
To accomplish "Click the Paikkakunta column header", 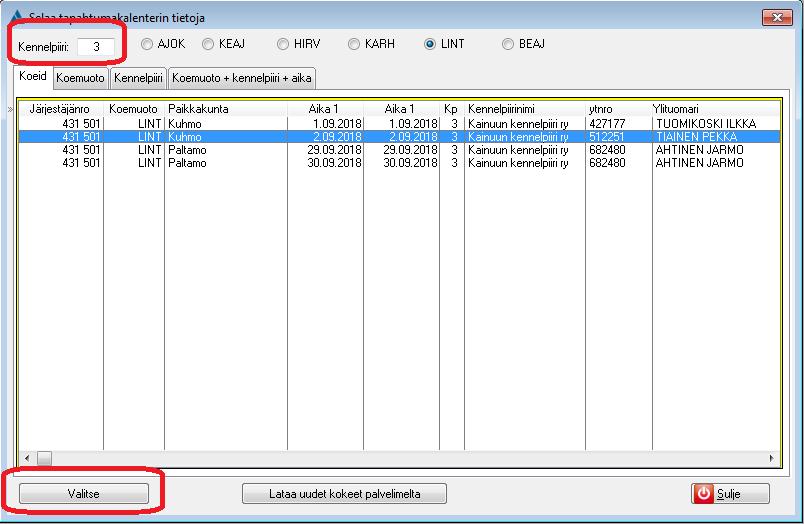I will click(226, 109).
